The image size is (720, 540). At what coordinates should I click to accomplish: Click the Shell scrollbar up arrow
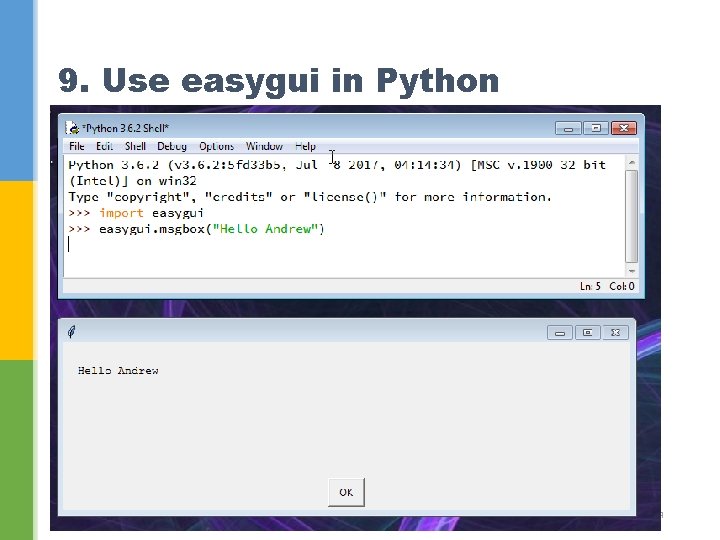pyautogui.click(x=632, y=163)
